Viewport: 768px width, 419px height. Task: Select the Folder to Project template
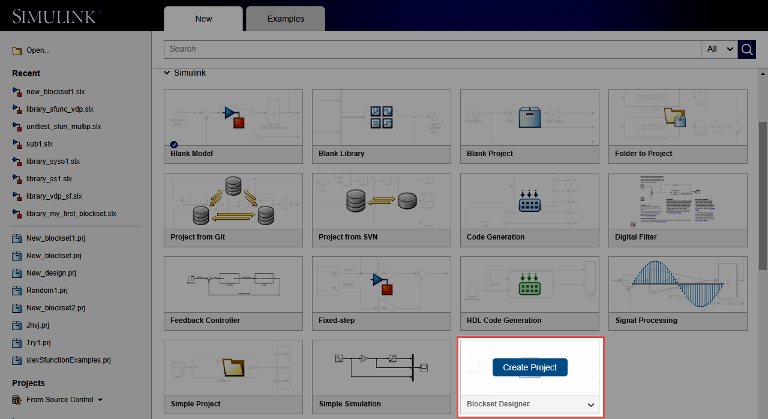click(x=678, y=126)
